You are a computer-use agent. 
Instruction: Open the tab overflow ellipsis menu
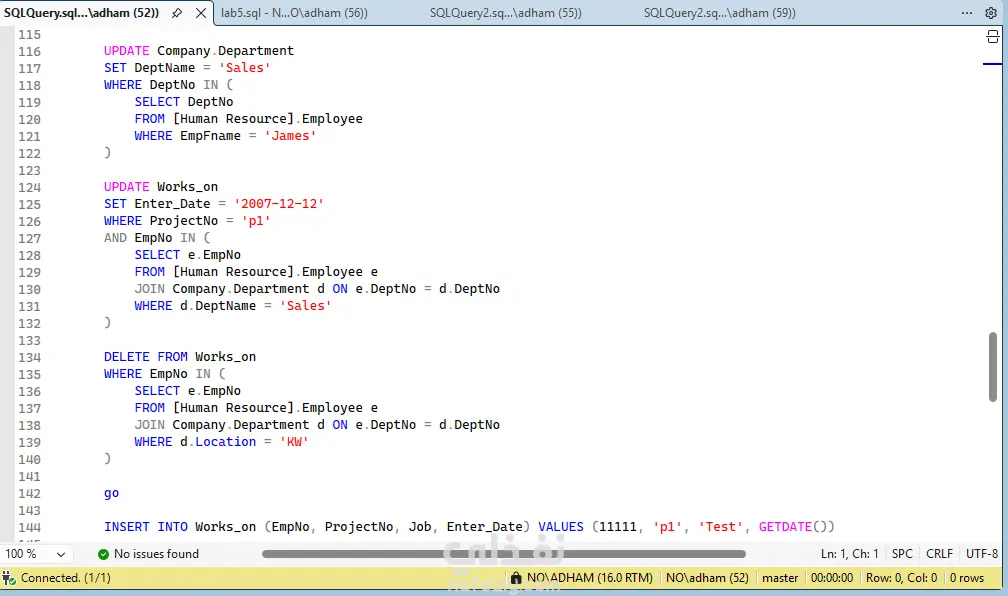tap(967, 13)
